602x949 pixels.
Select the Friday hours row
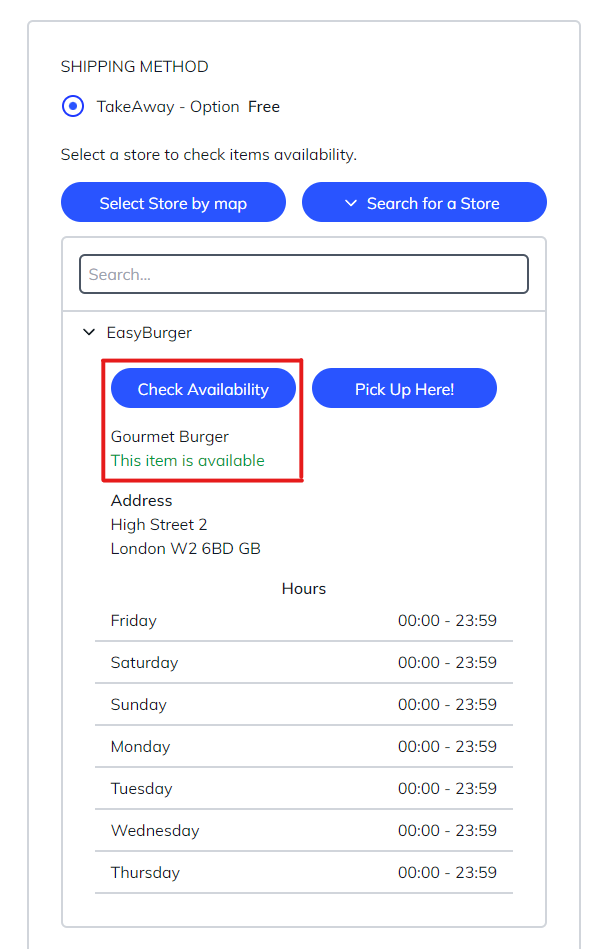[303, 620]
